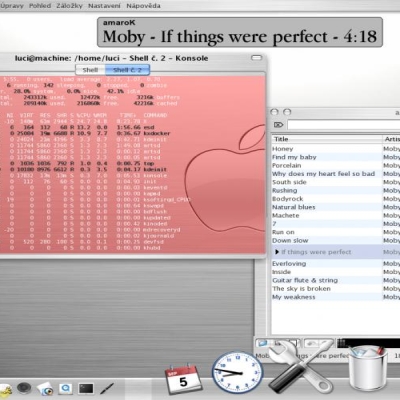400x400 pixels.
Task: Open the Pohled menu
Action: tap(40, 6)
